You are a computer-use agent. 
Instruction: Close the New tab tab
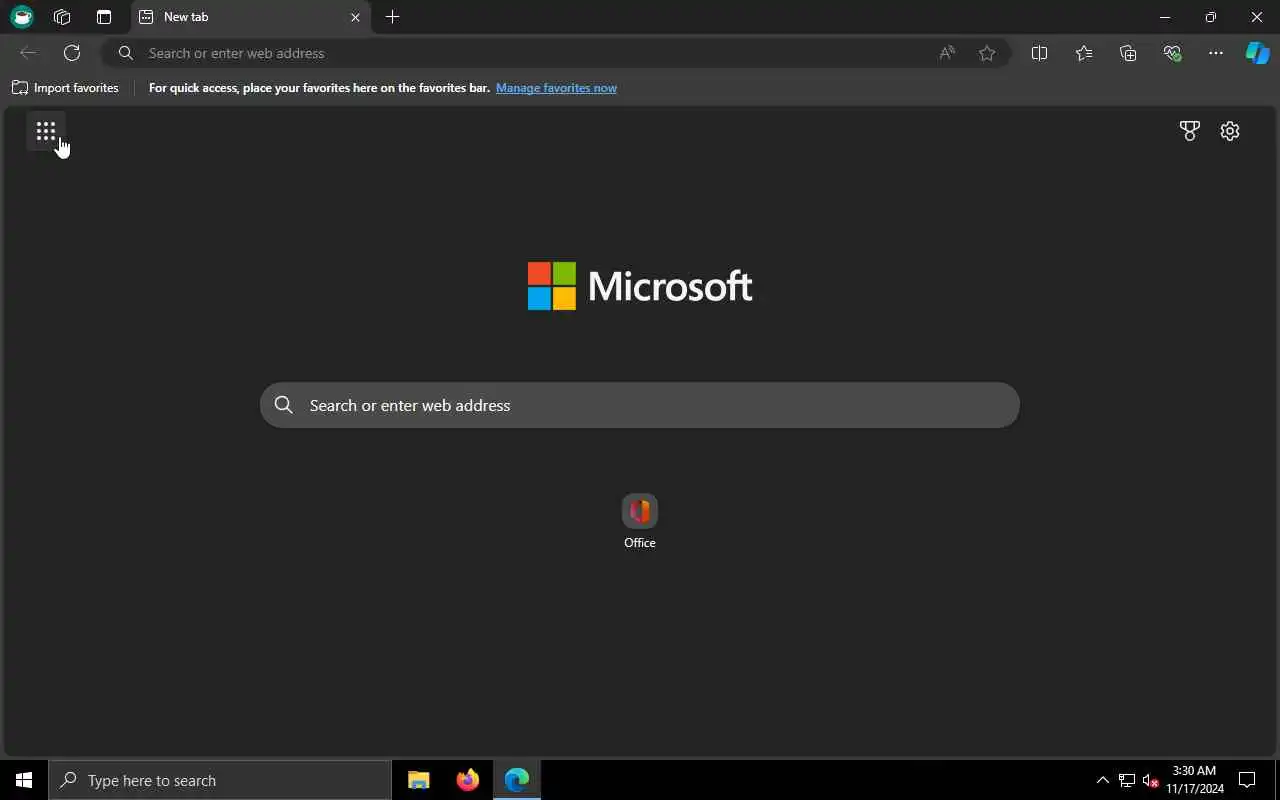(x=355, y=17)
